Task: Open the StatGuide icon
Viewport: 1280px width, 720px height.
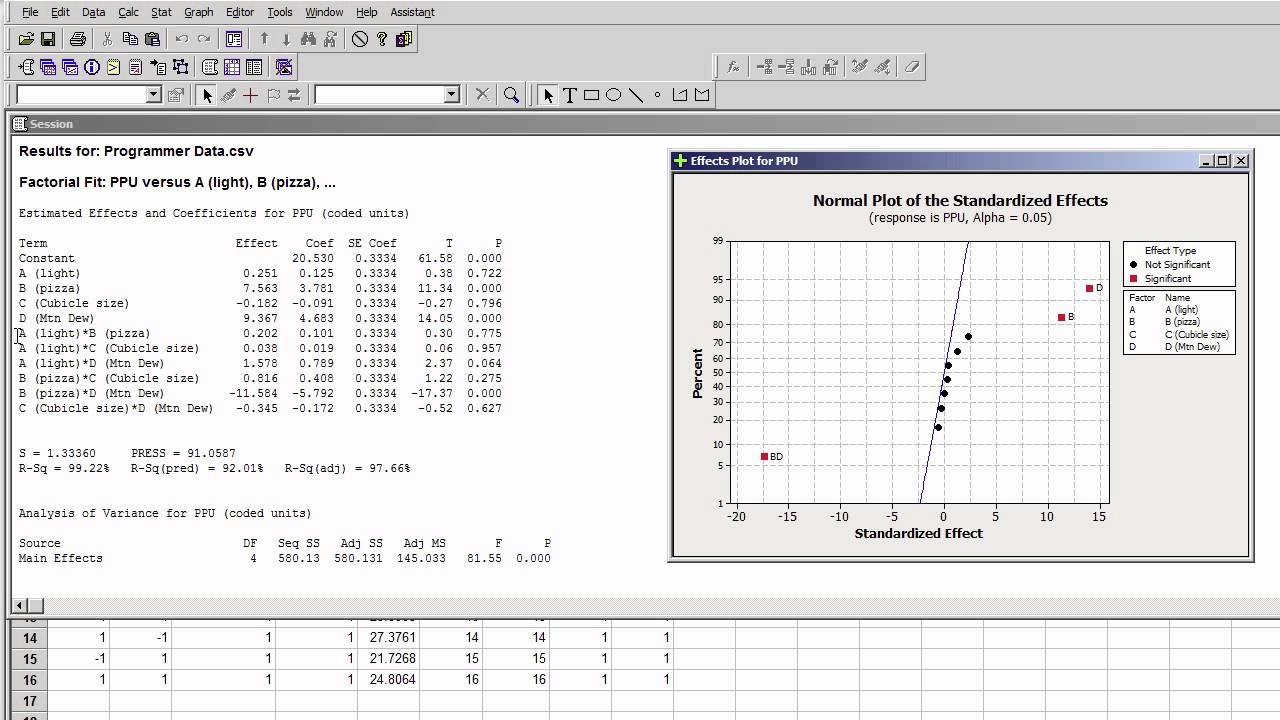Action: pos(404,39)
